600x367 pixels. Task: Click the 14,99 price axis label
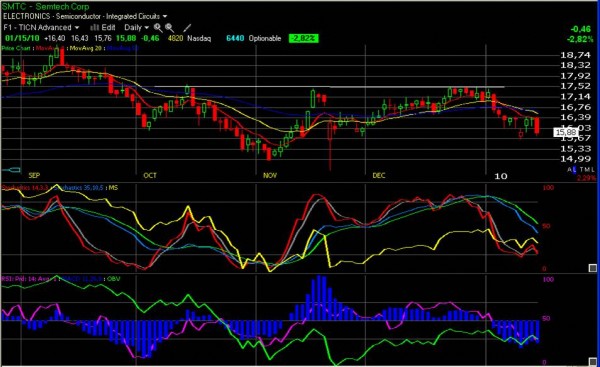(576, 159)
